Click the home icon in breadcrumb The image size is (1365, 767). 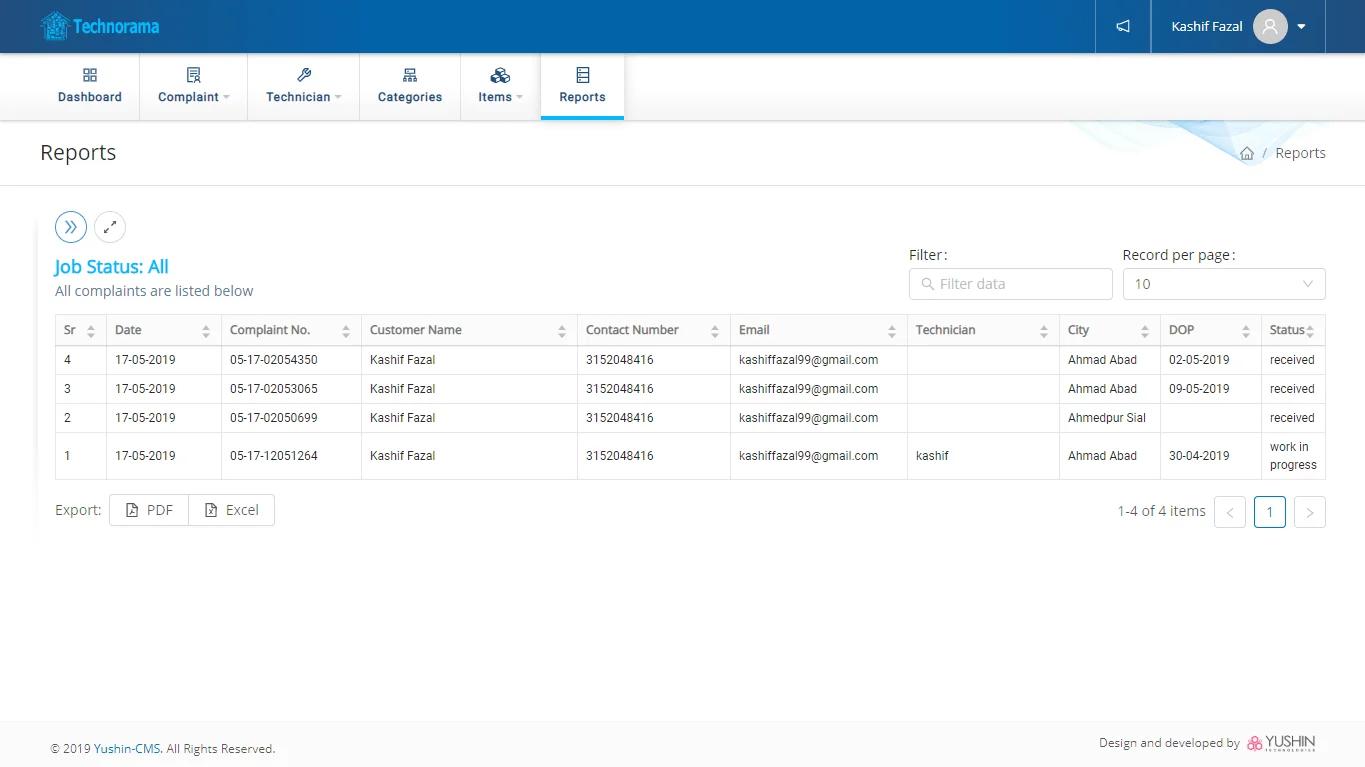coord(1246,154)
